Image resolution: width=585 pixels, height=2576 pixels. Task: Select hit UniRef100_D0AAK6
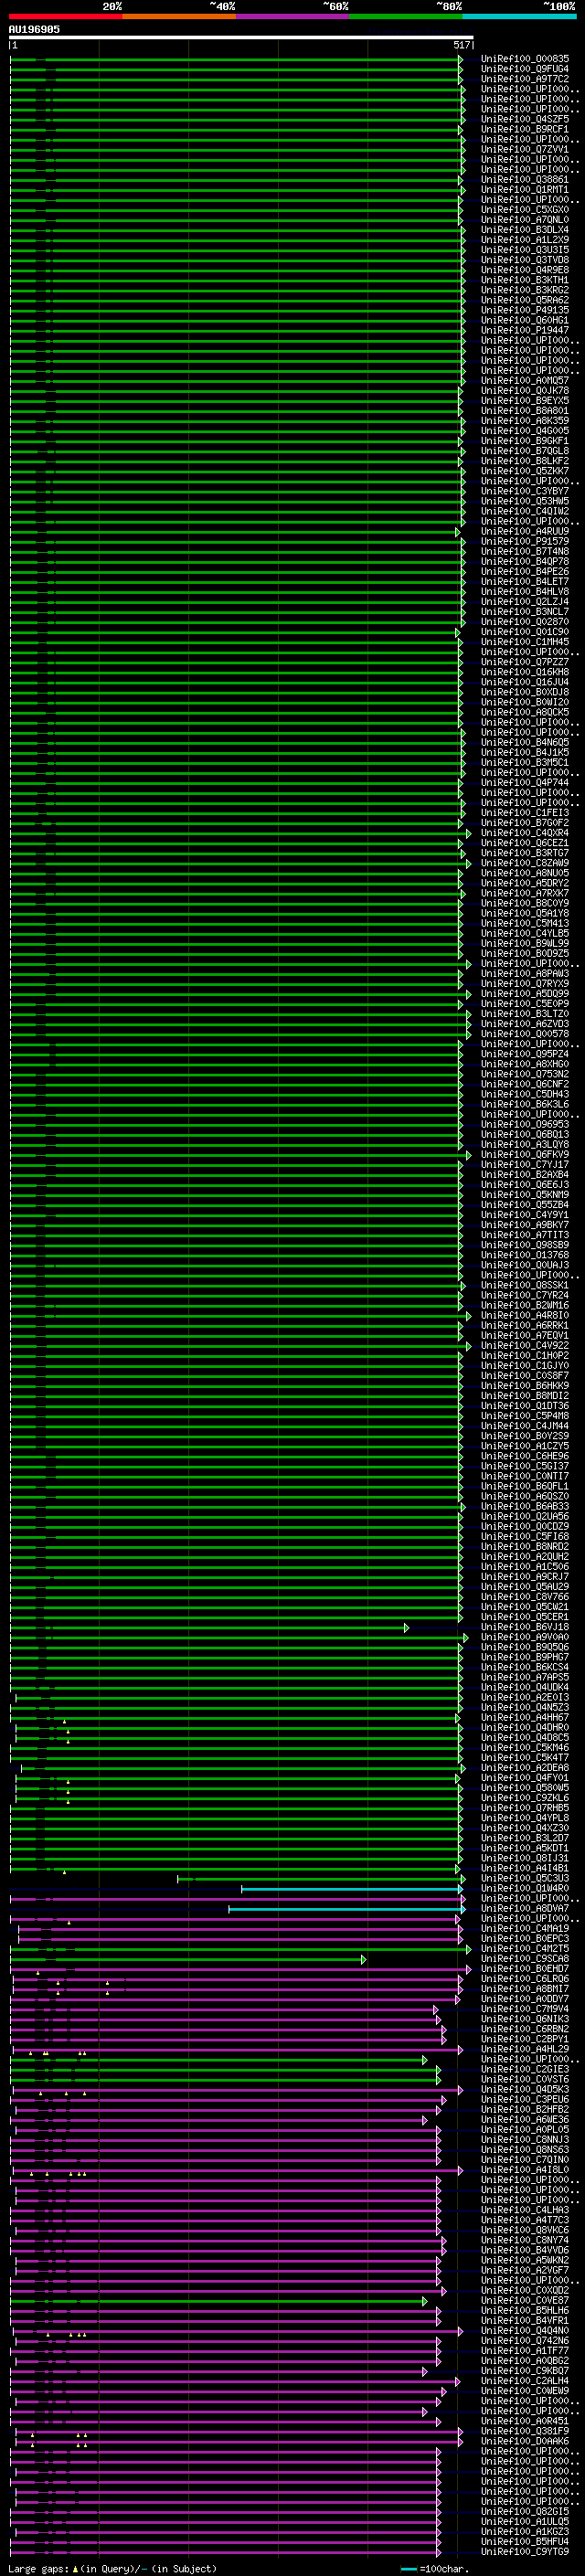coord(524,2441)
